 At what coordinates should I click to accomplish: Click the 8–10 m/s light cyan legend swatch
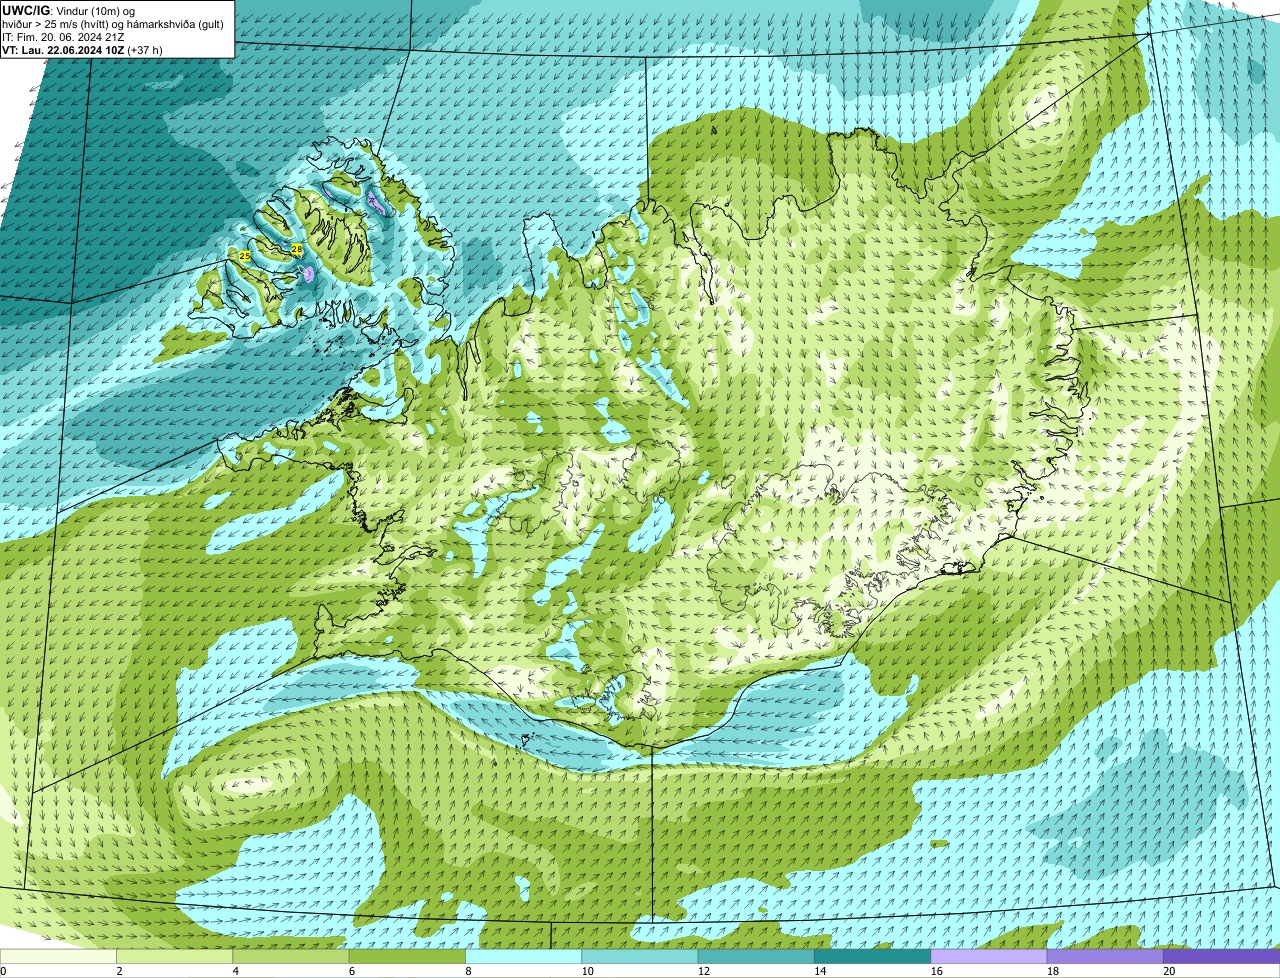[x=523, y=956]
